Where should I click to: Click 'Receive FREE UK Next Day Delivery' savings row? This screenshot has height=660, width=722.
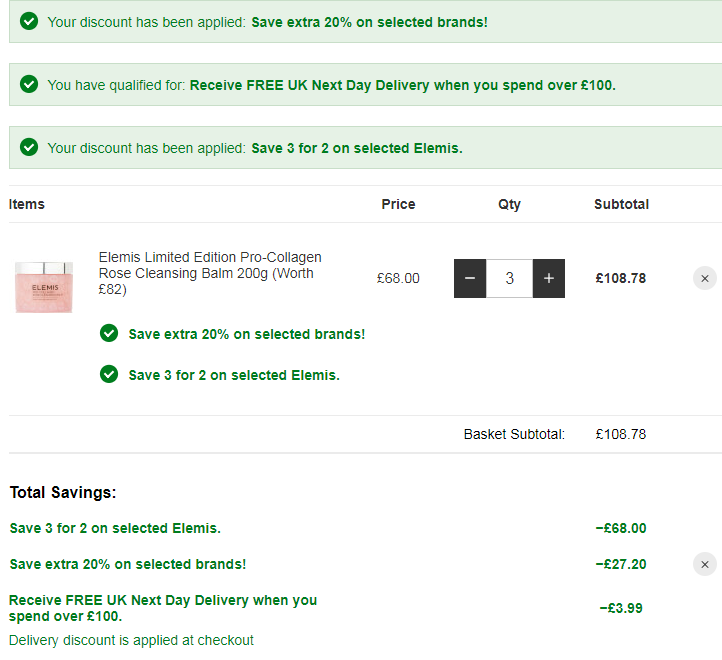coord(163,608)
